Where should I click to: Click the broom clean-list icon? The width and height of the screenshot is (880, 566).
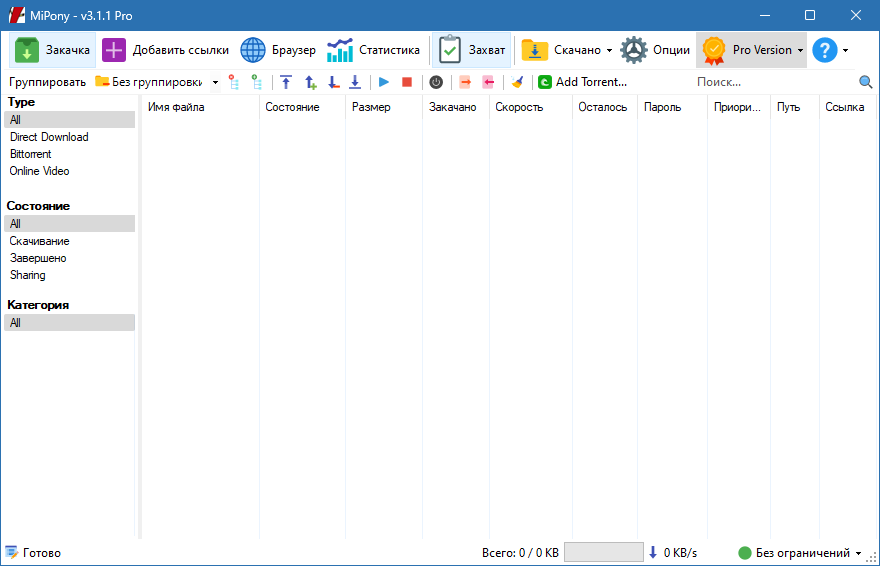tap(517, 82)
